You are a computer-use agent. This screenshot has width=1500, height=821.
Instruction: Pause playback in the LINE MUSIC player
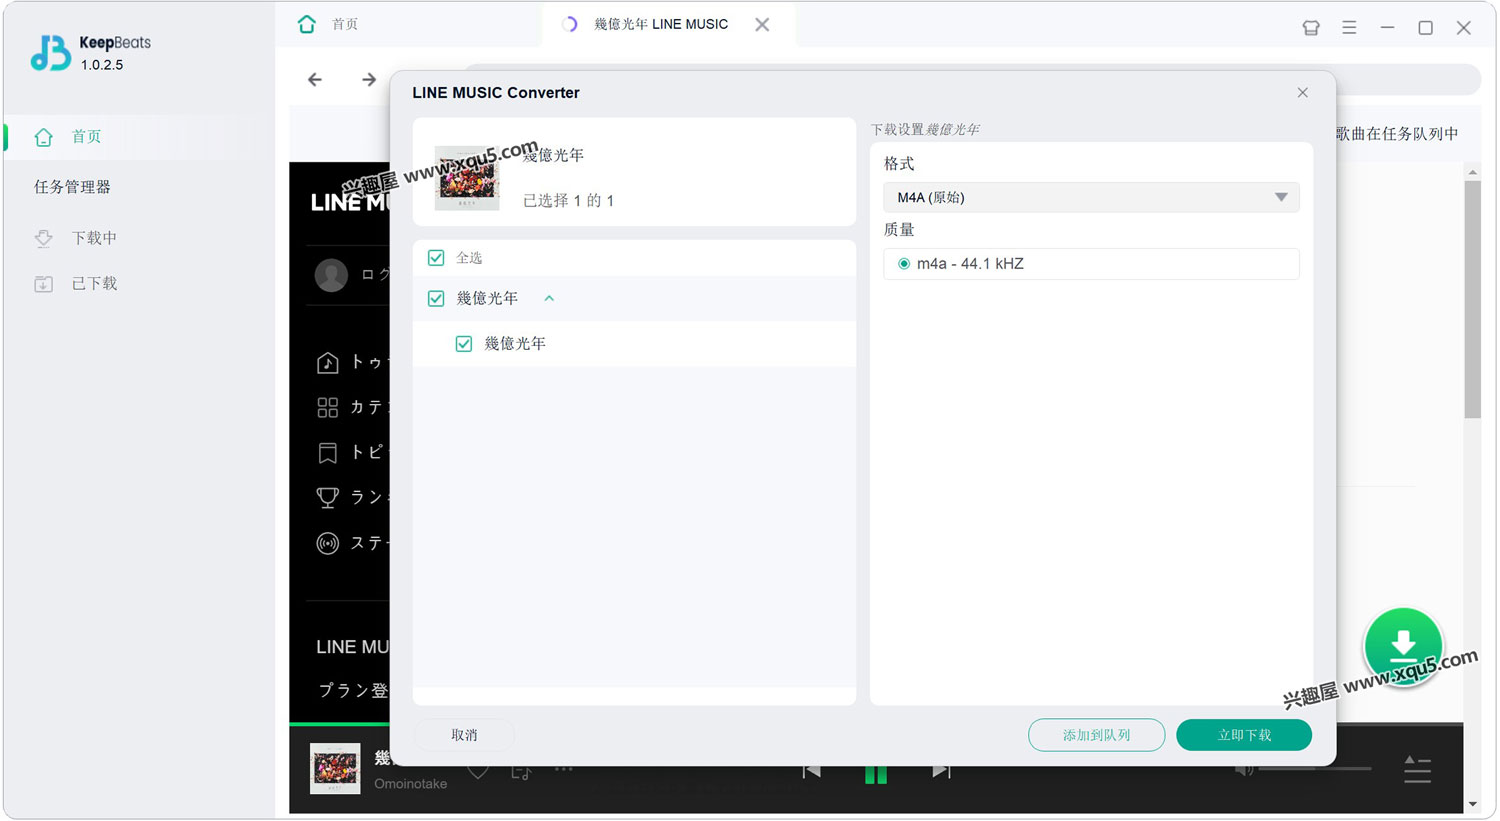(x=876, y=773)
